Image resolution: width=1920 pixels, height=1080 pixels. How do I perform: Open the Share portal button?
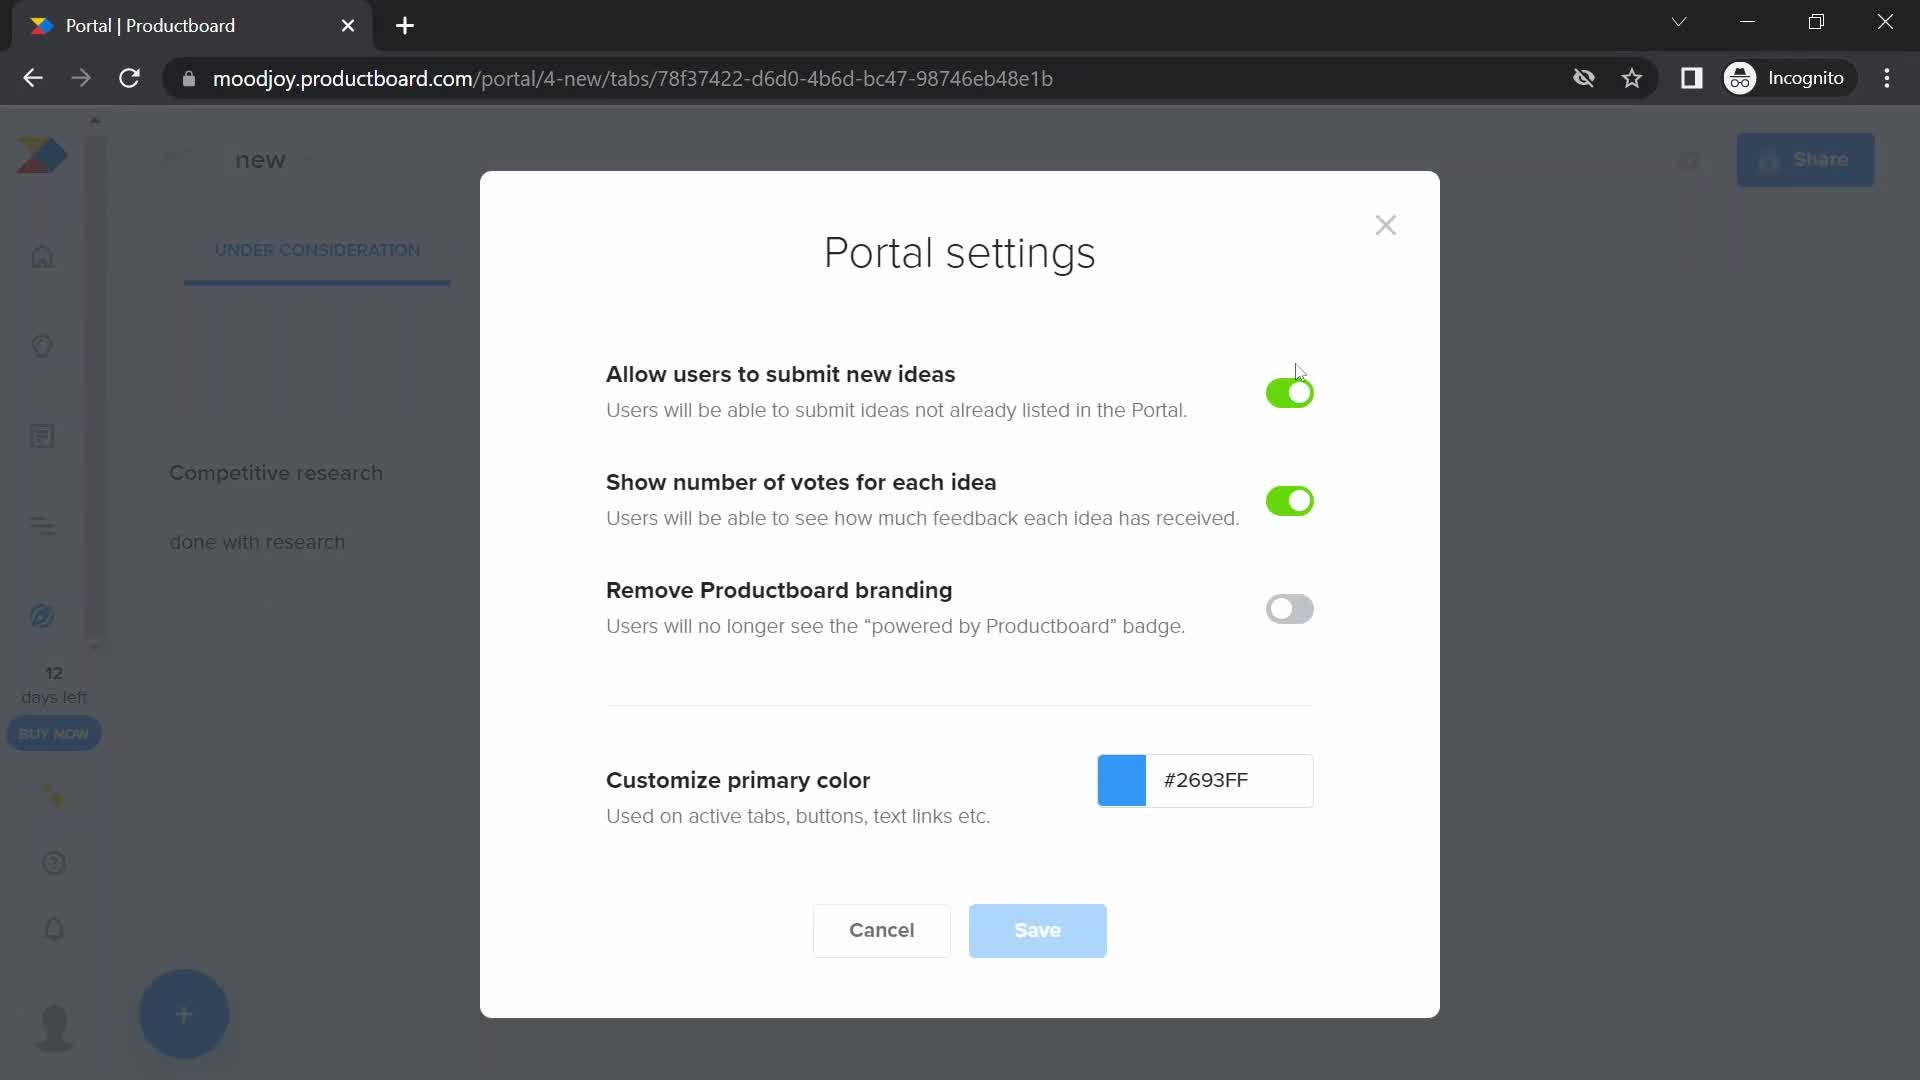(1805, 160)
